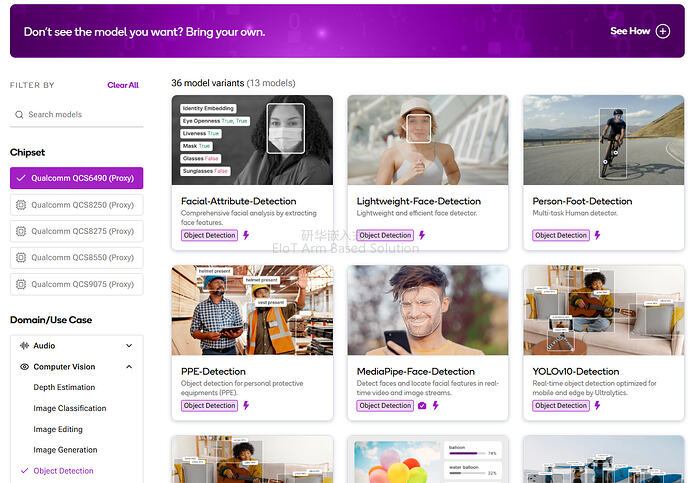The height and width of the screenshot is (483, 690).
Task: Click the masked woman thumbnail of Facial-Attribute-Detection
Action: tap(252, 140)
